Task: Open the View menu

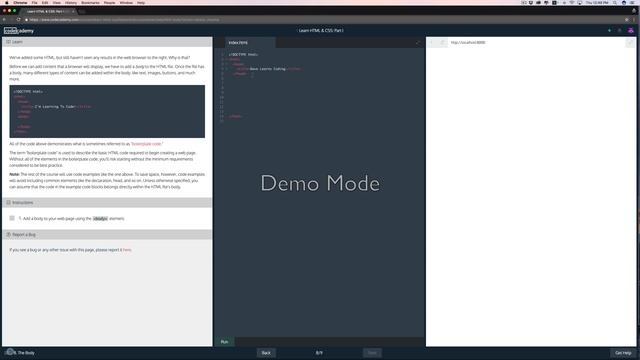Action: pos(56,3)
